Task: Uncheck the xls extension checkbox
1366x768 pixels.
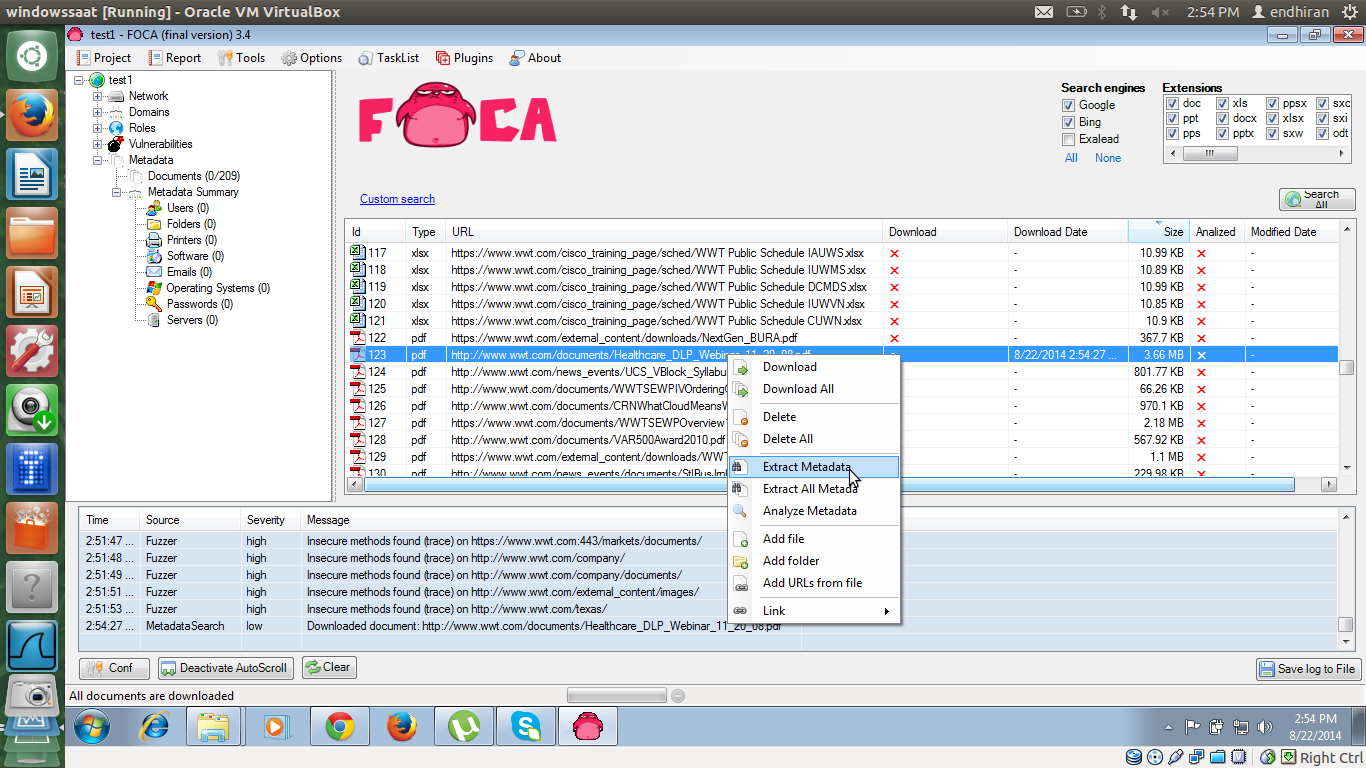Action: [x=1222, y=103]
